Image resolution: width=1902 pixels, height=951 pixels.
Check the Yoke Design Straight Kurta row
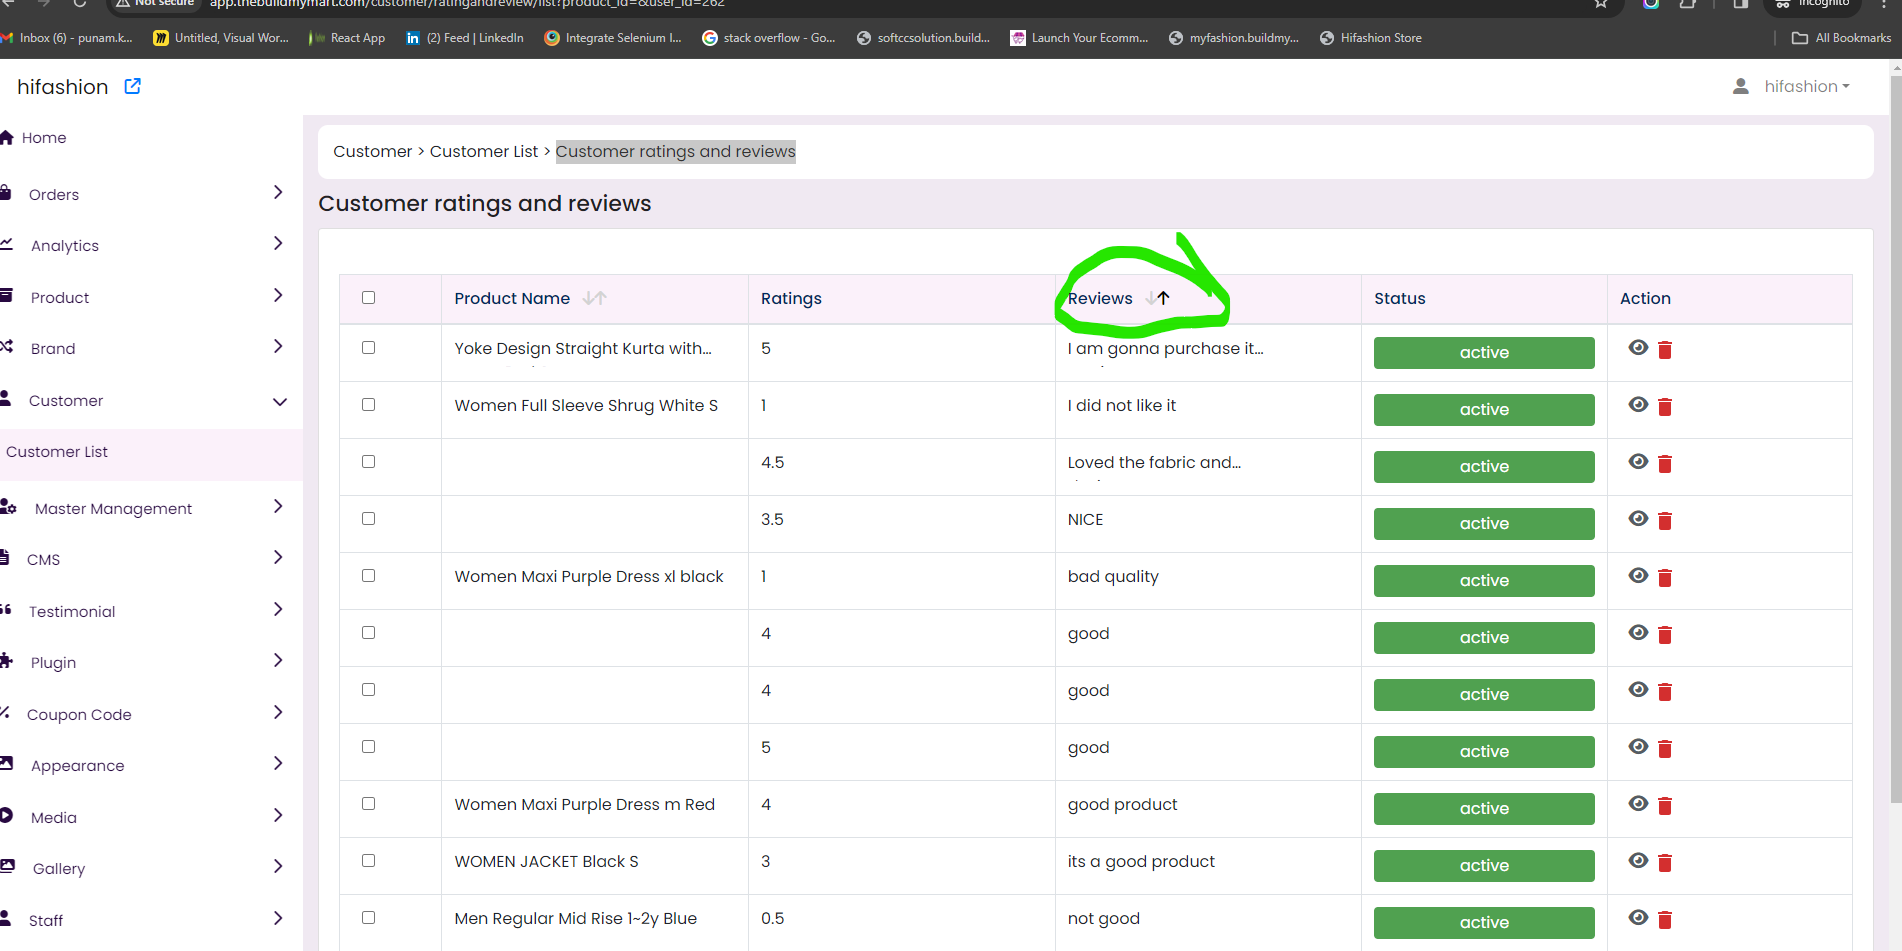[368, 347]
